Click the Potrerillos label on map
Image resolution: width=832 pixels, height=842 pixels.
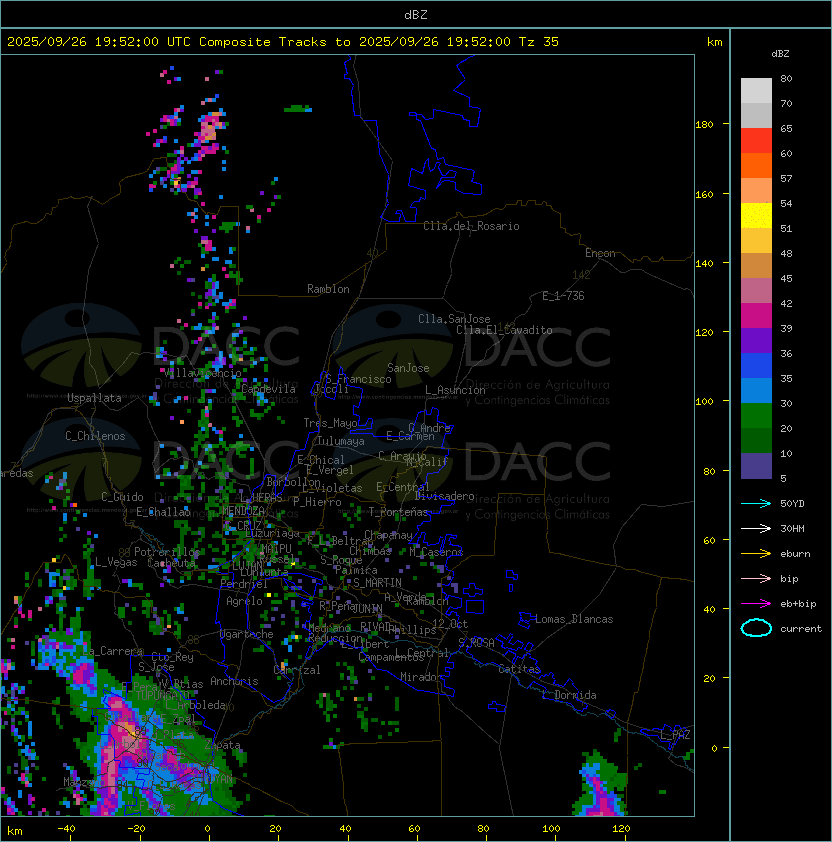(x=167, y=552)
